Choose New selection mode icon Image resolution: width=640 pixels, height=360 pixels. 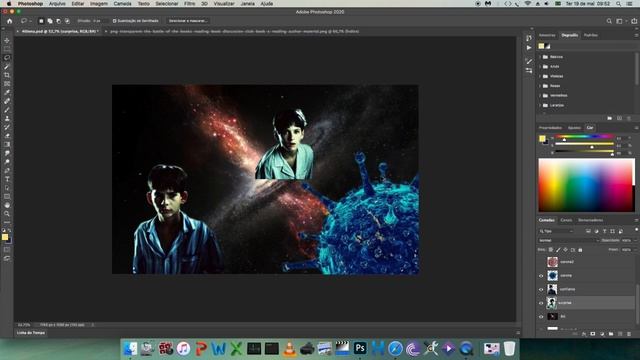point(41,21)
